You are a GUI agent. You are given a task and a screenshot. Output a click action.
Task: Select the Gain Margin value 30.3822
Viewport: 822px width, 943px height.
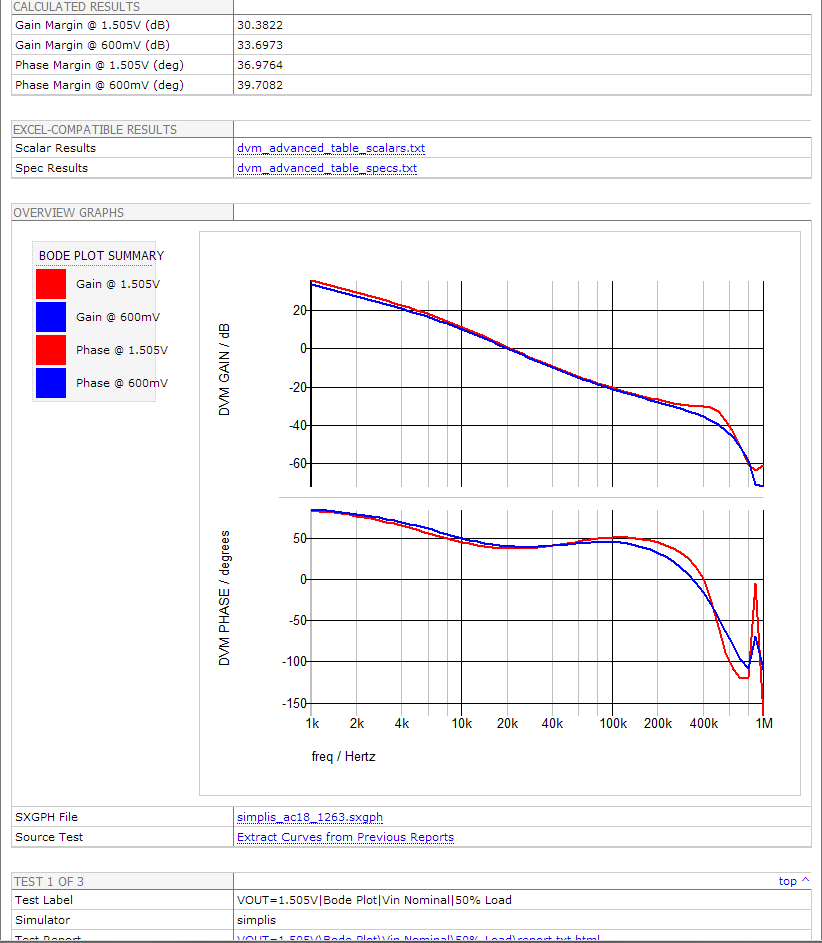pos(260,24)
